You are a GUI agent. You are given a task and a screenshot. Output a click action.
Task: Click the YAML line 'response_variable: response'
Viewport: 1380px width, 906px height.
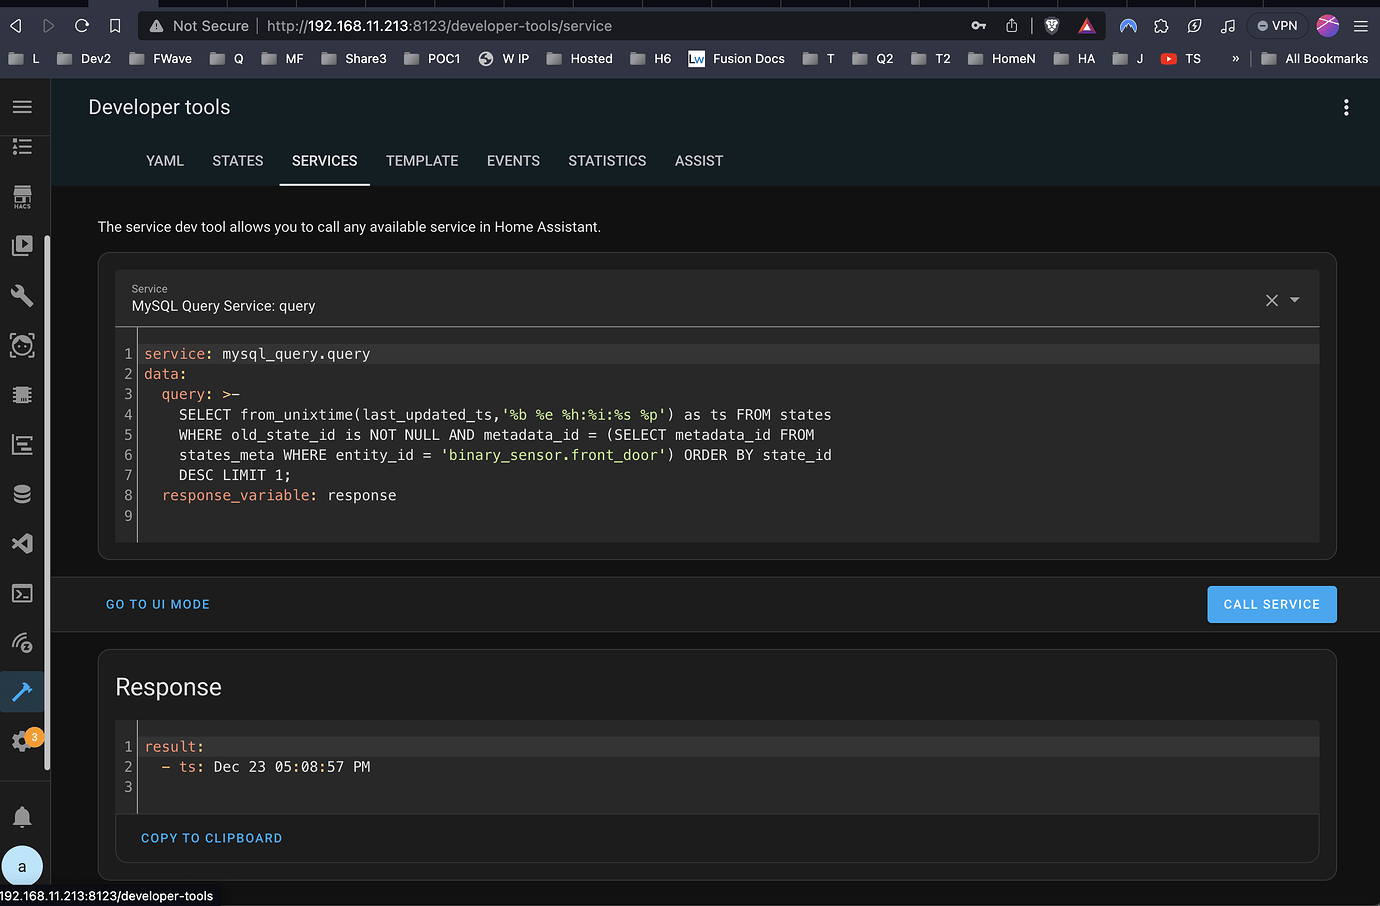(x=279, y=495)
